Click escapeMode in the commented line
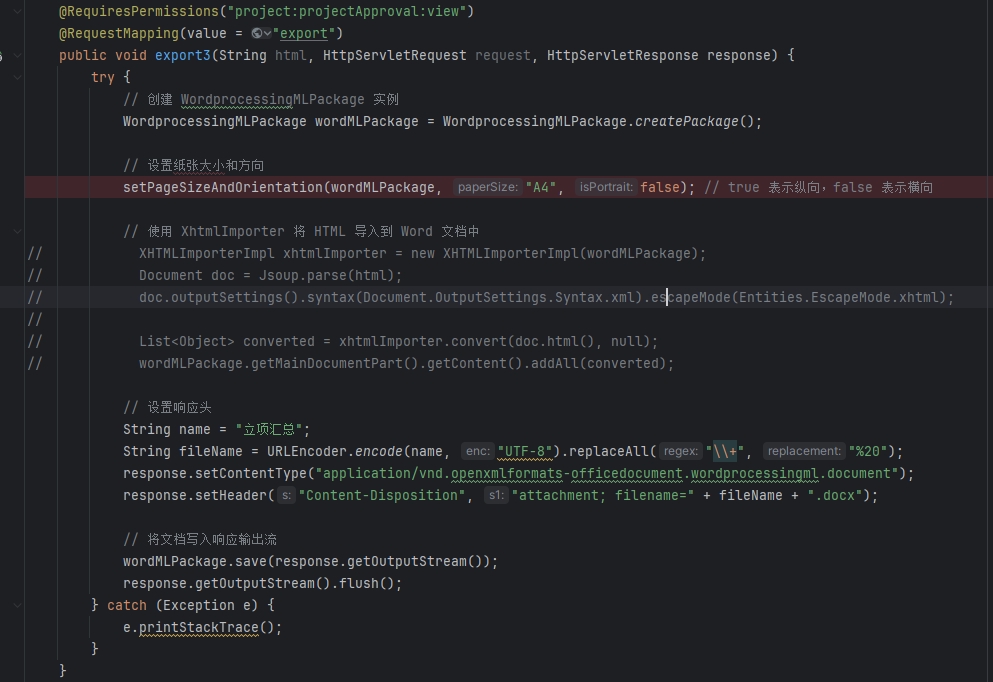Viewport: 993px width, 682px height. point(690,298)
